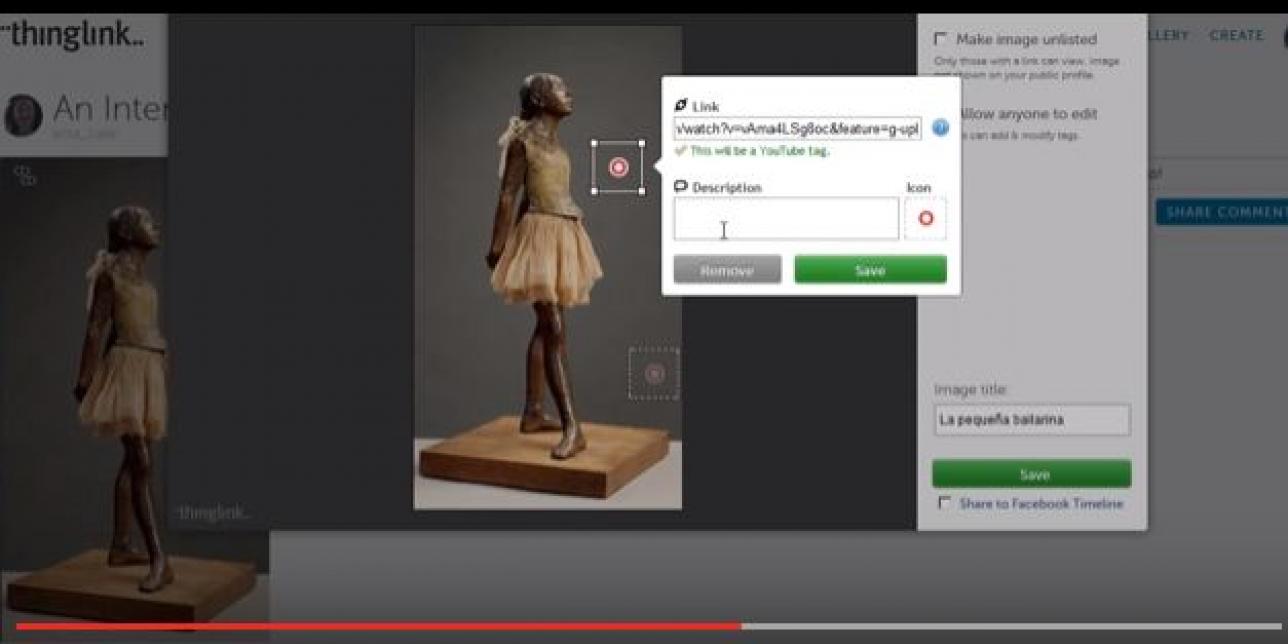
Task: Click the Link URL input field
Action: point(797,128)
